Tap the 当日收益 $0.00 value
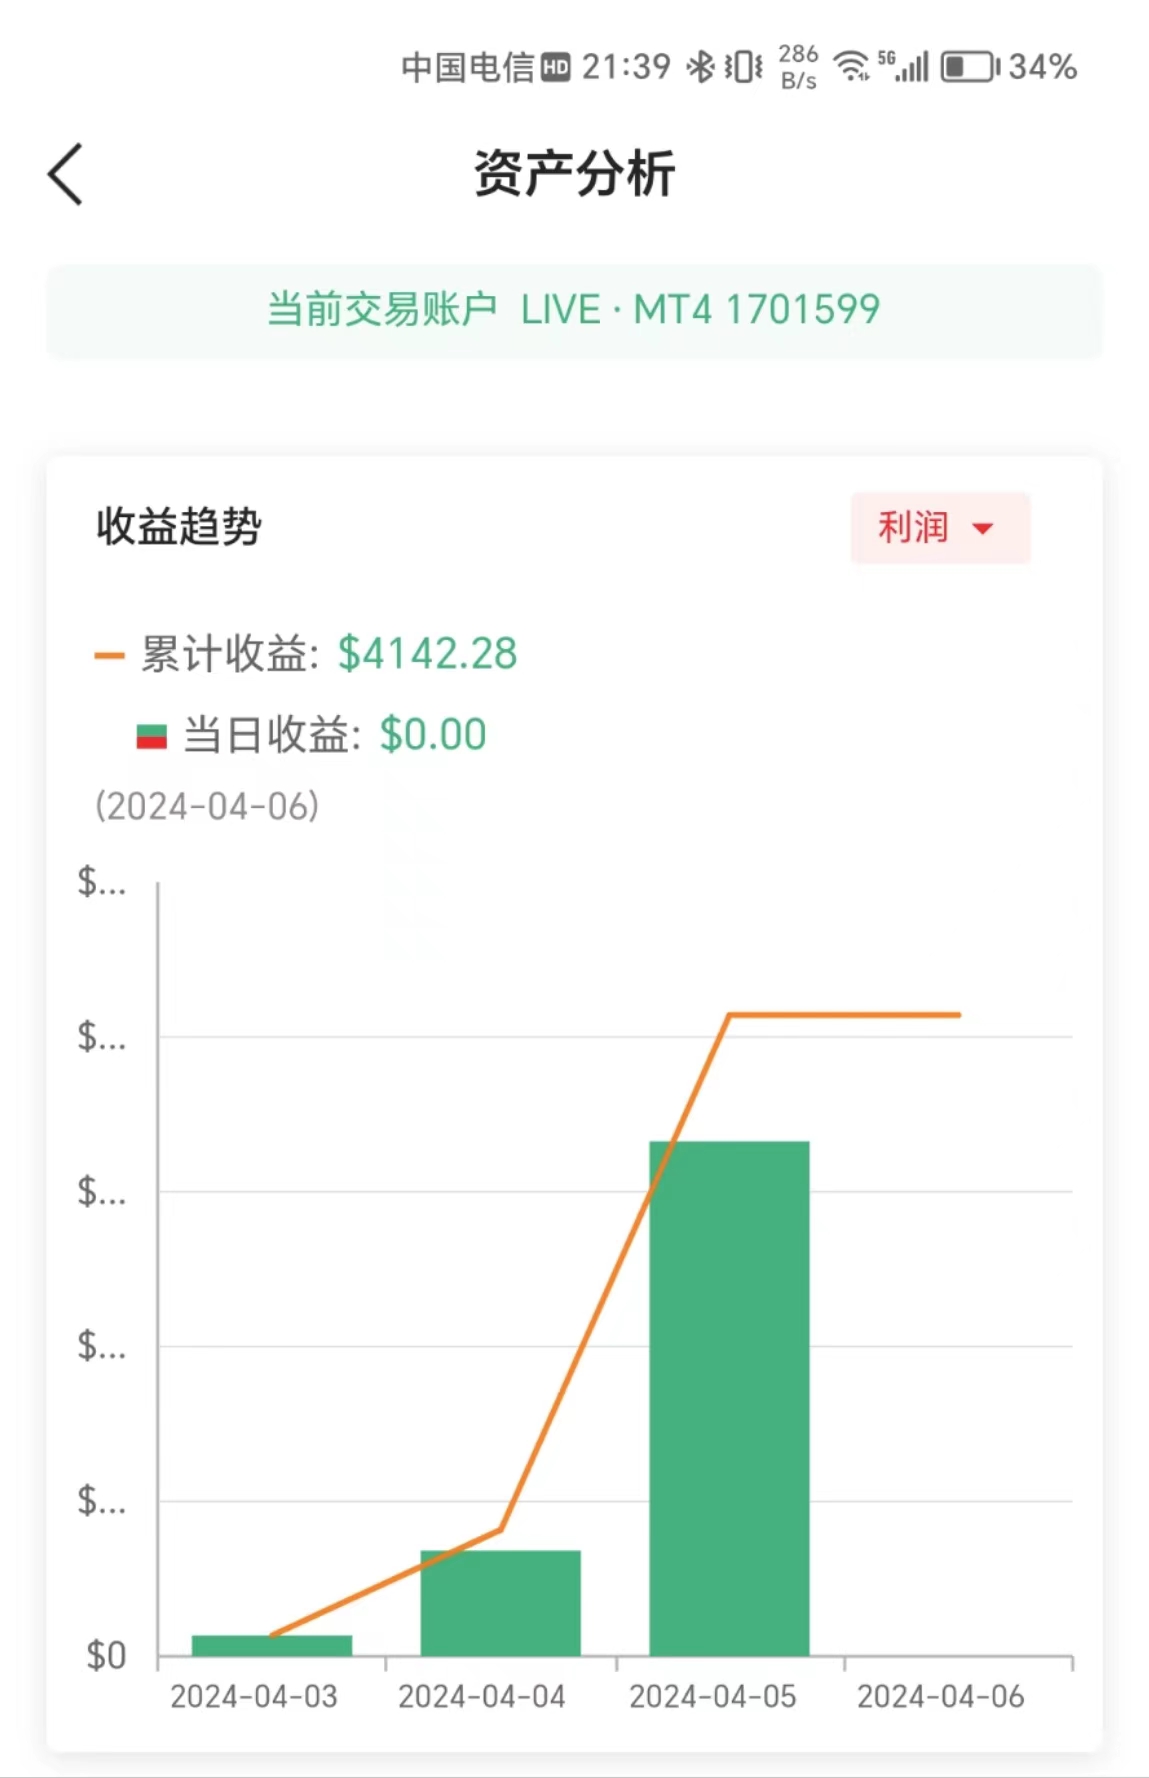The image size is (1149, 1778). coord(433,735)
